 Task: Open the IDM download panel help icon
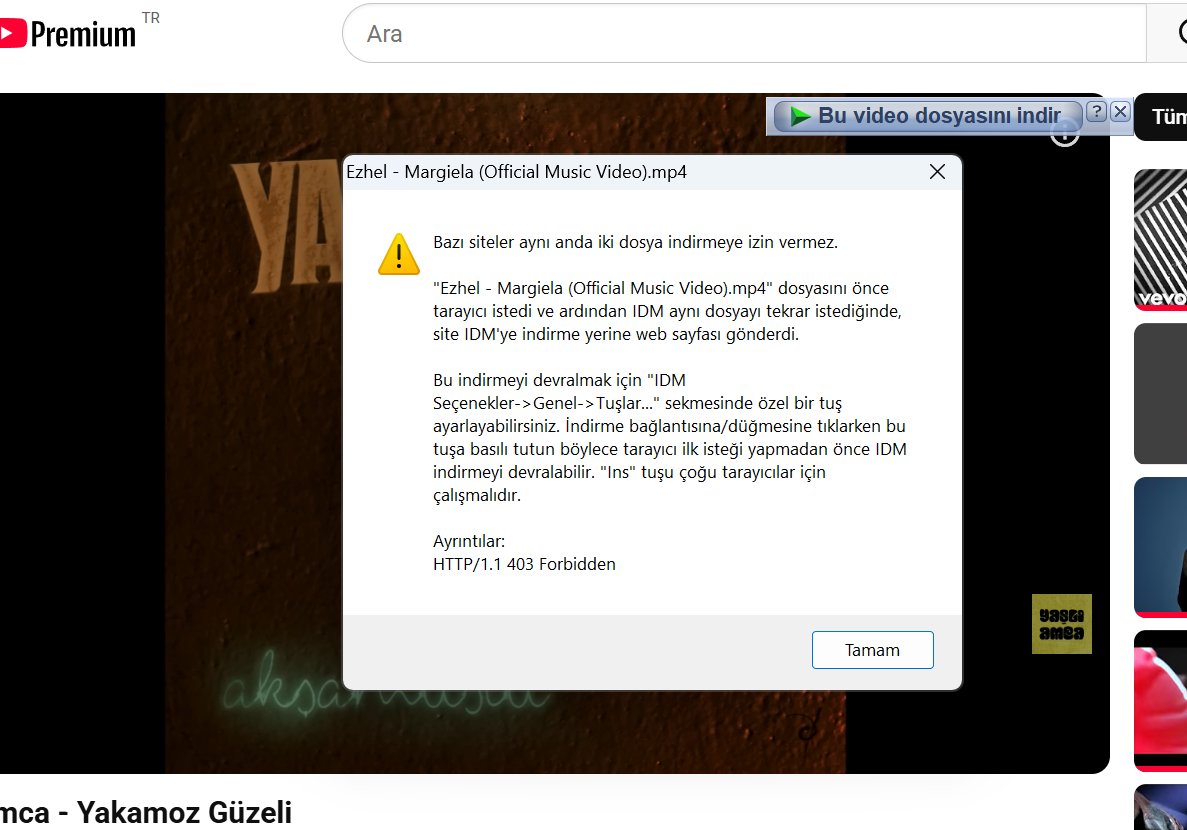pos(1096,111)
